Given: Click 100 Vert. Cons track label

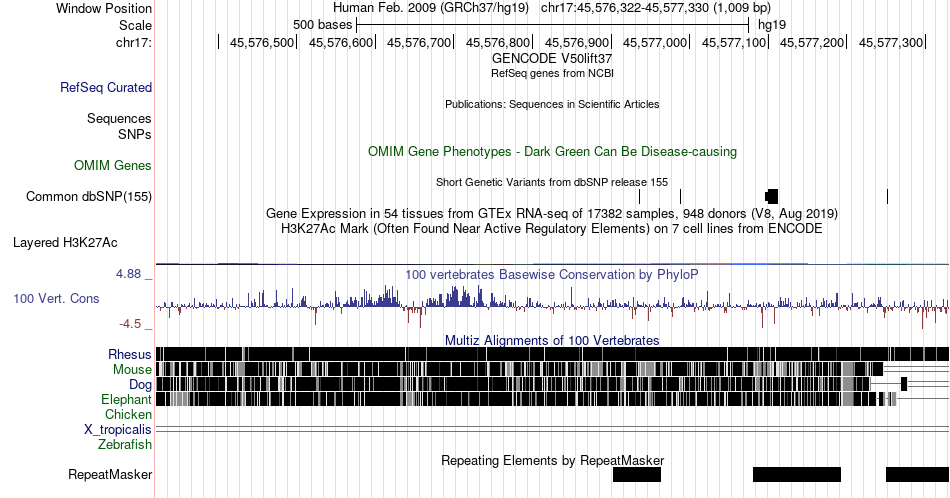Looking at the screenshot, I should [x=56, y=298].
